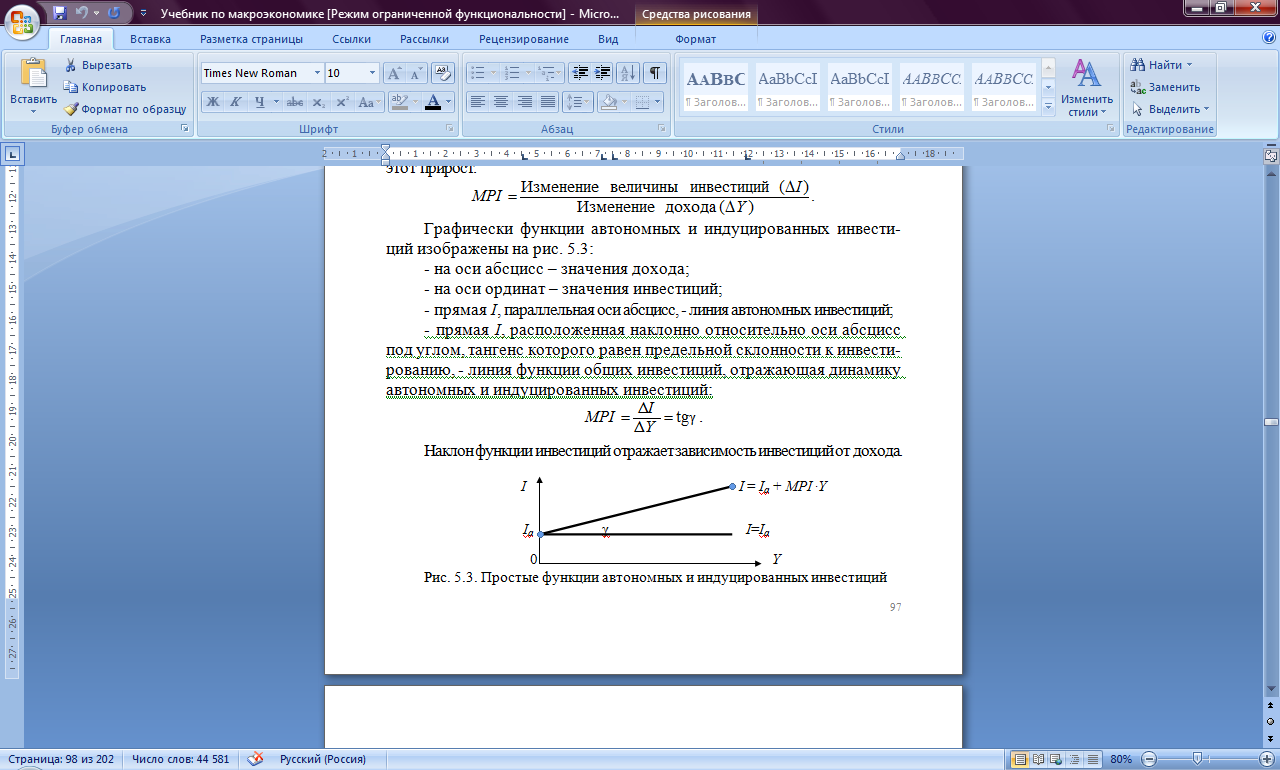Image resolution: width=1280 pixels, height=770 pixels.
Task: Switch to Web Layout view
Action: coord(1055,759)
